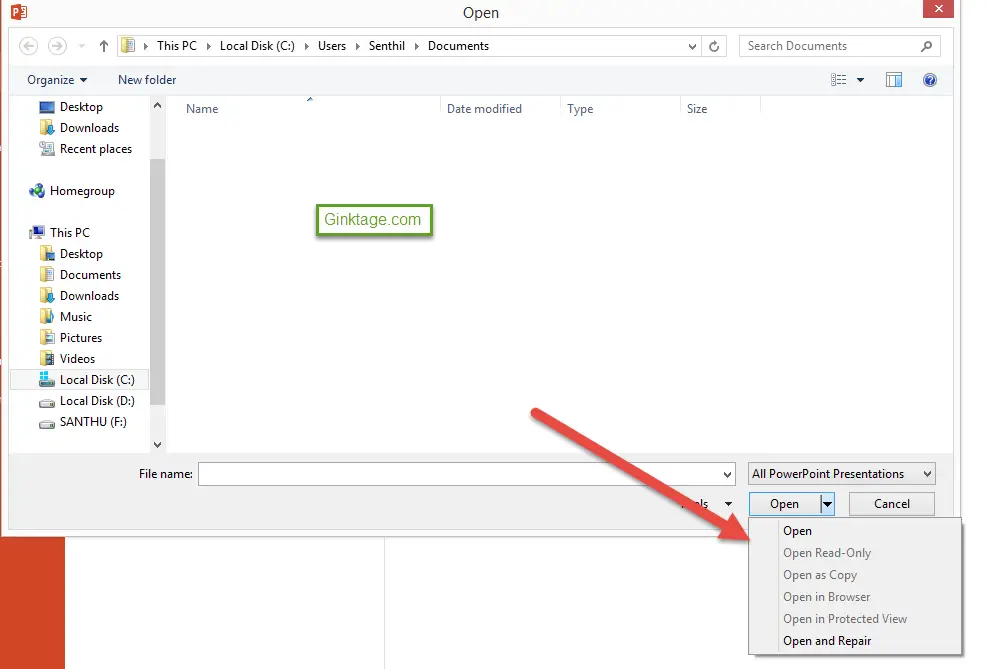This screenshot has width=987, height=669.
Task: Select SANTHU (F:) drive
Action: pyautogui.click(x=93, y=422)
